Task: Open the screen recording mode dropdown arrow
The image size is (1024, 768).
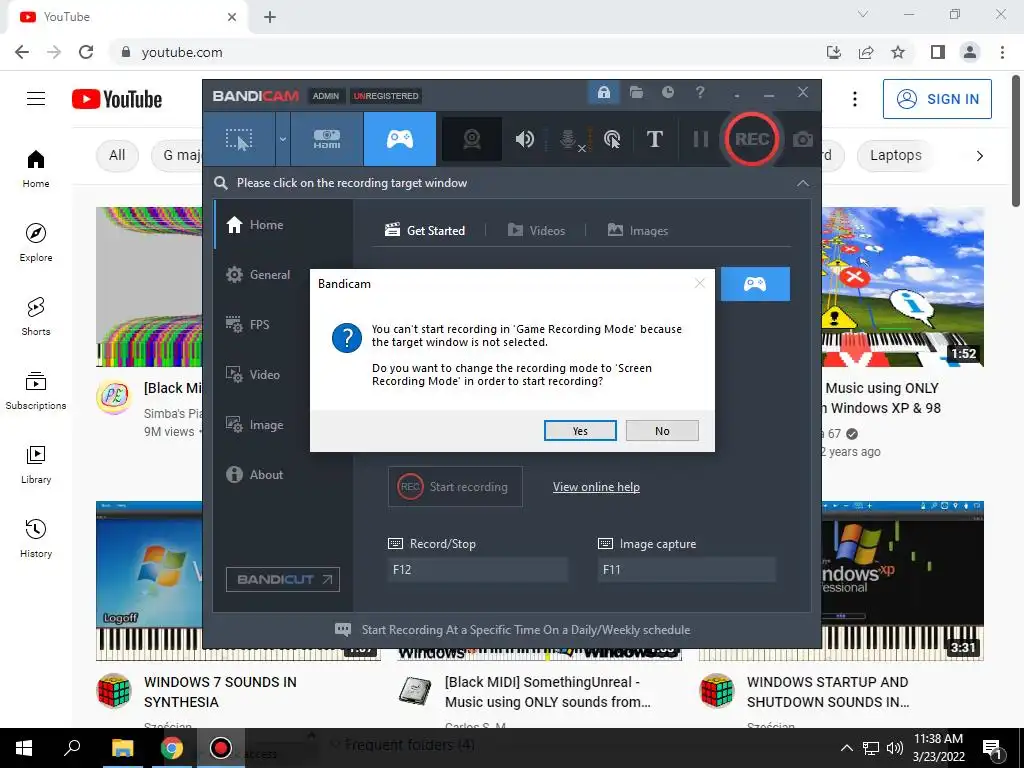Action: click(x=283, y=139)
